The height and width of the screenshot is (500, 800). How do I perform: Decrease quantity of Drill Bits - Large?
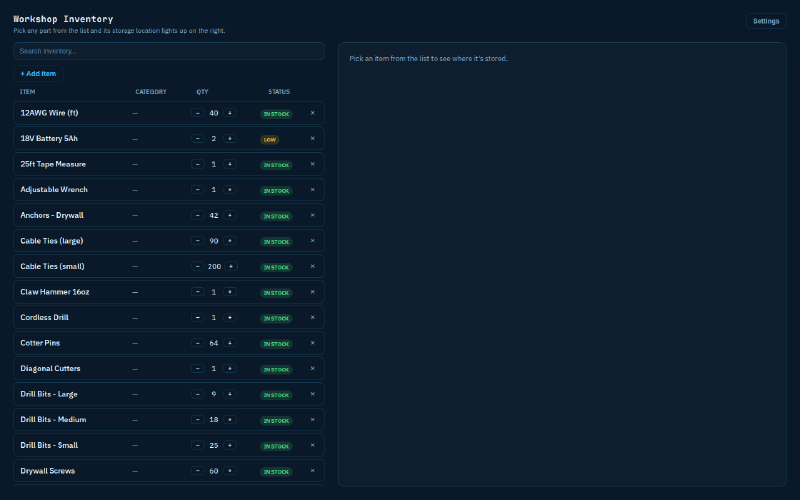pos(197,394)
